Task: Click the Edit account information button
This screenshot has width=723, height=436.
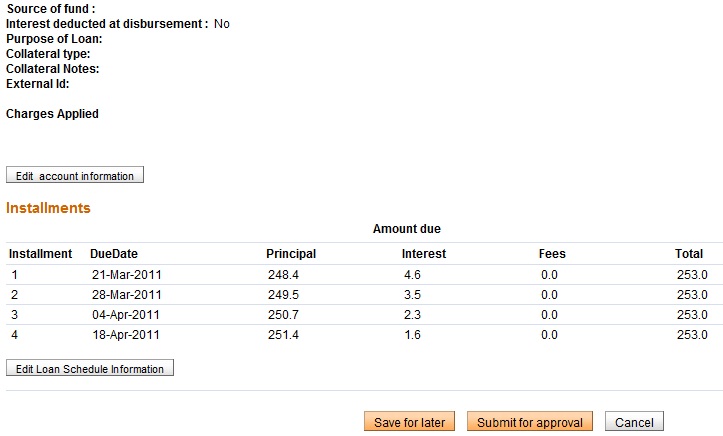Action: click(75, 176)
